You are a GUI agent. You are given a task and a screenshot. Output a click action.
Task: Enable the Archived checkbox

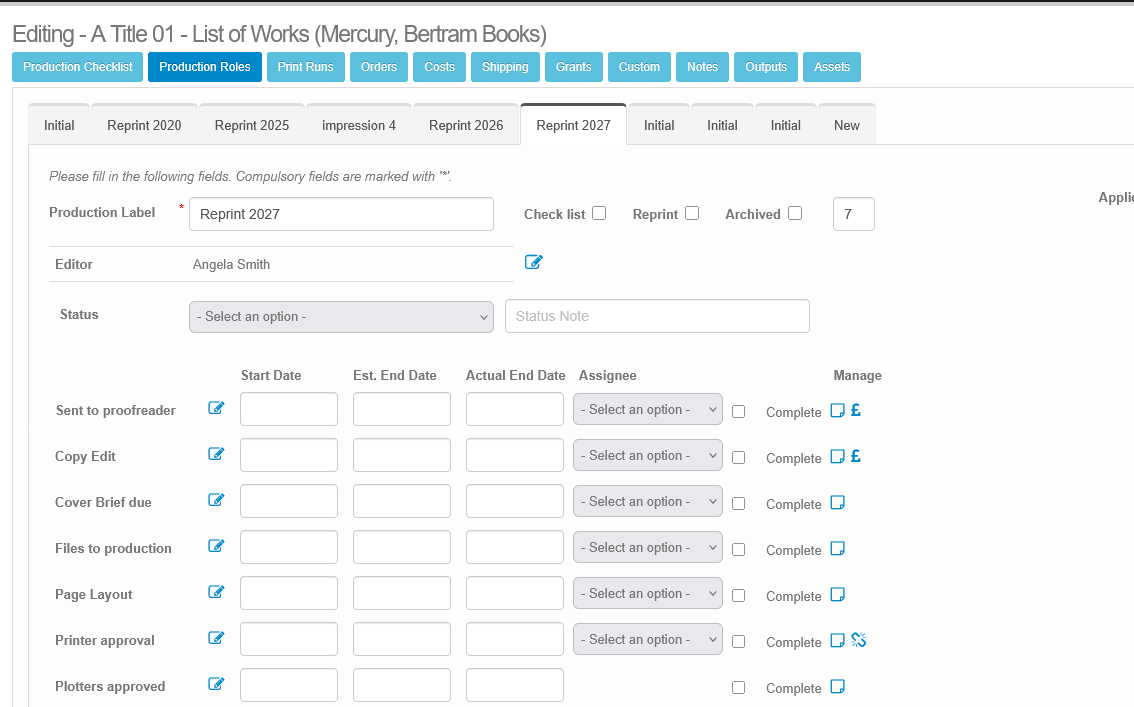795,213
